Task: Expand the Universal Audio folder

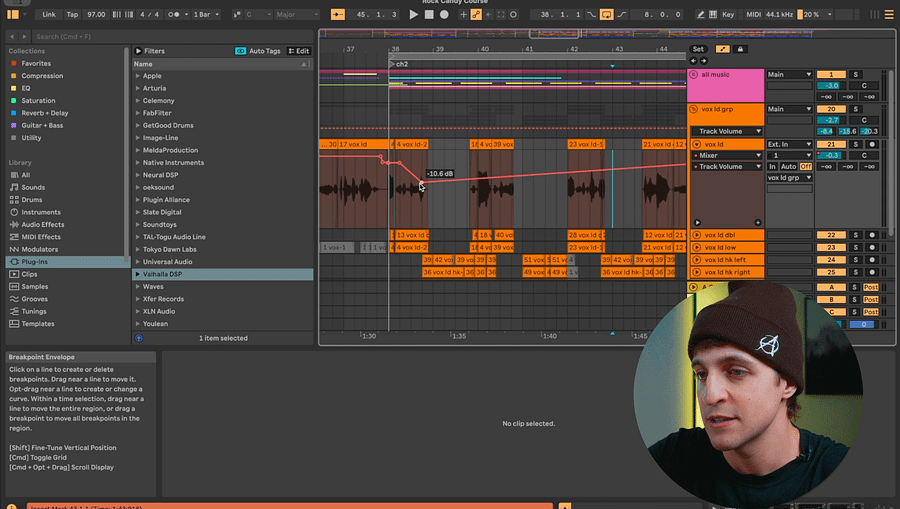Action: click(x=138, y=262)
